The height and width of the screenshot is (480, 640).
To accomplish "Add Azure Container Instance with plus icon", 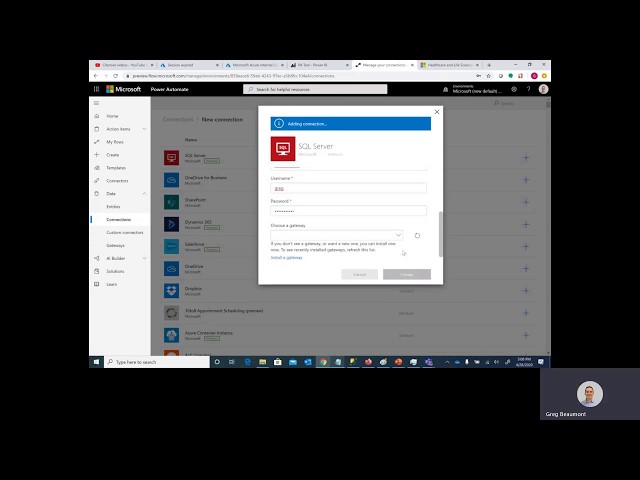I will pos(526,335).
